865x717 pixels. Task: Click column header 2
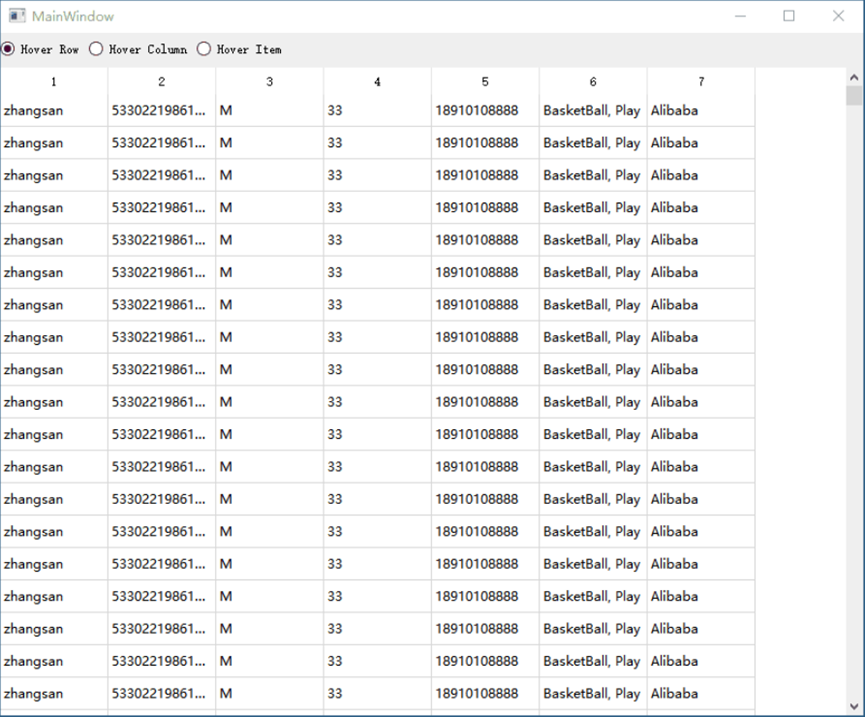(162, 82)
